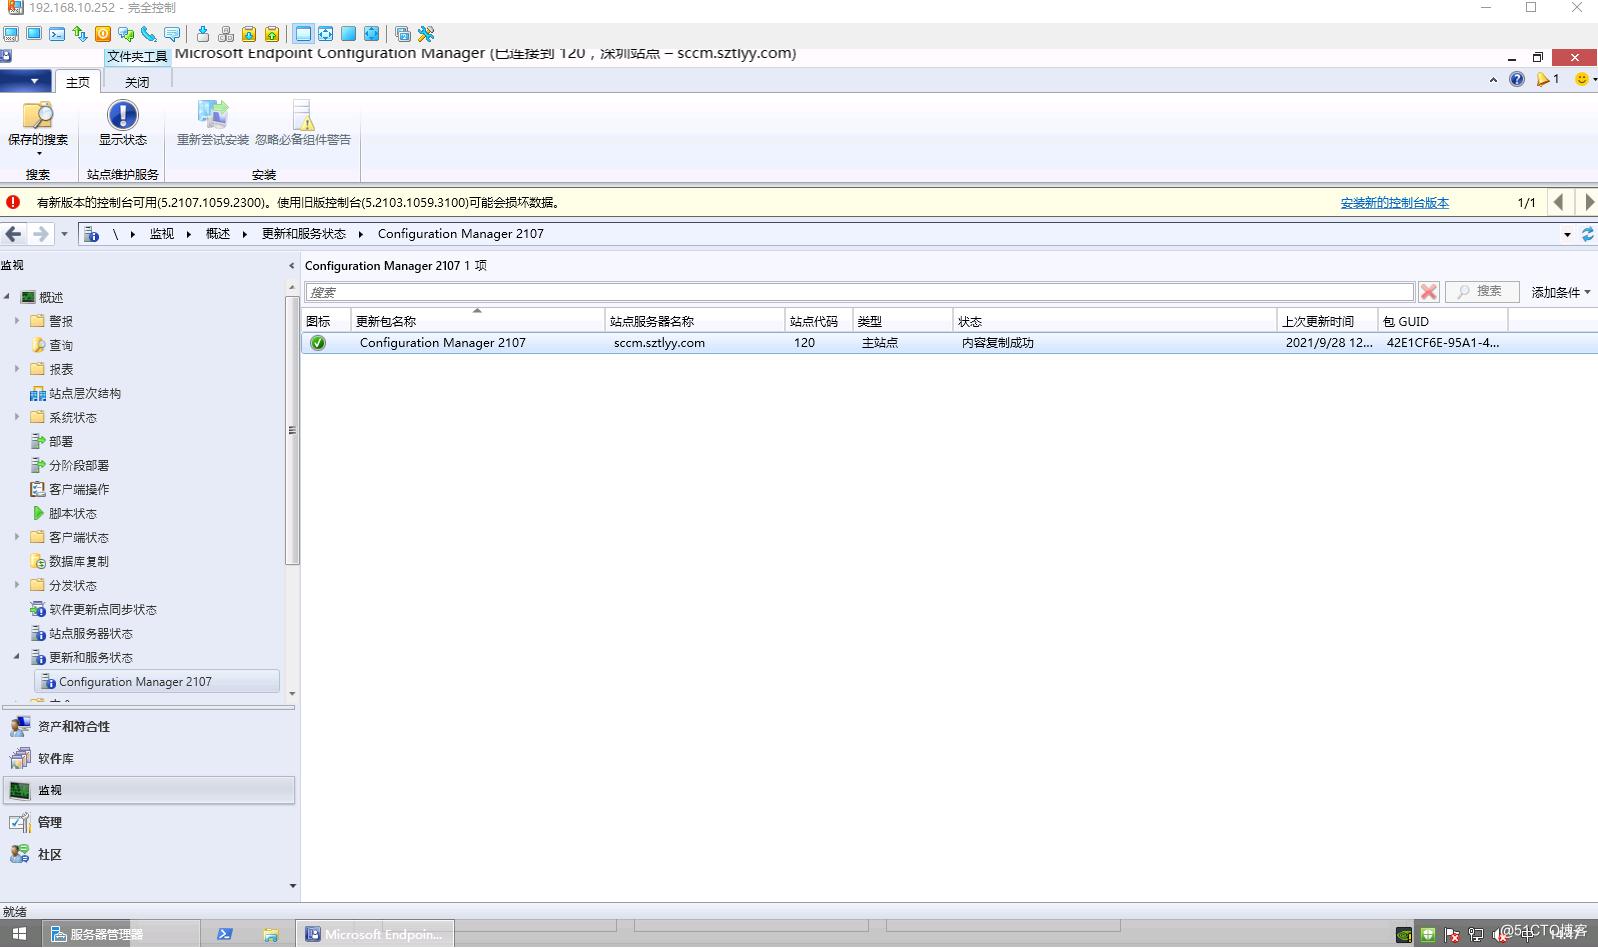Click the transfer arrows icon in remote toolbar
Image resolution: width=1598 pixels, height=948 pixels.
[80, 34]
